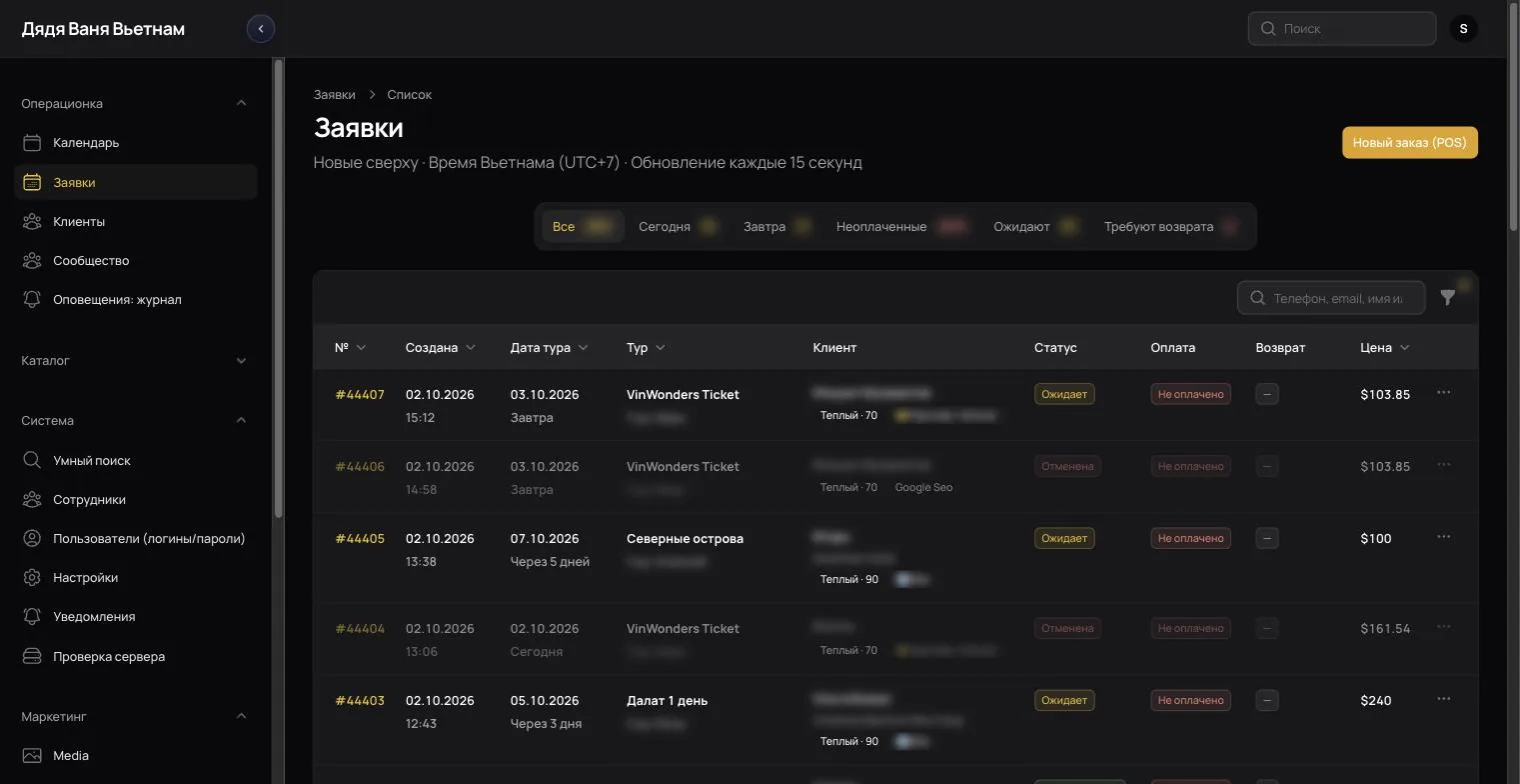Image resolution: width=1520 pixels, height=784 pixels.
Task: Click the sidebar vertical scrollbar
Action: (x=279, y=288)
